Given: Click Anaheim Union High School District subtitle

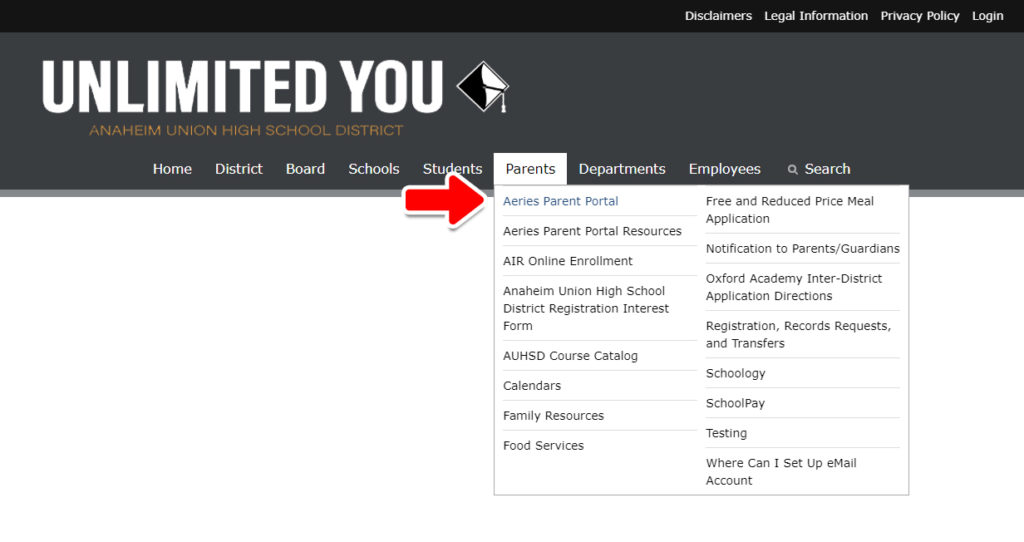Looking at the screenshot, I should [x=246, y=130].
